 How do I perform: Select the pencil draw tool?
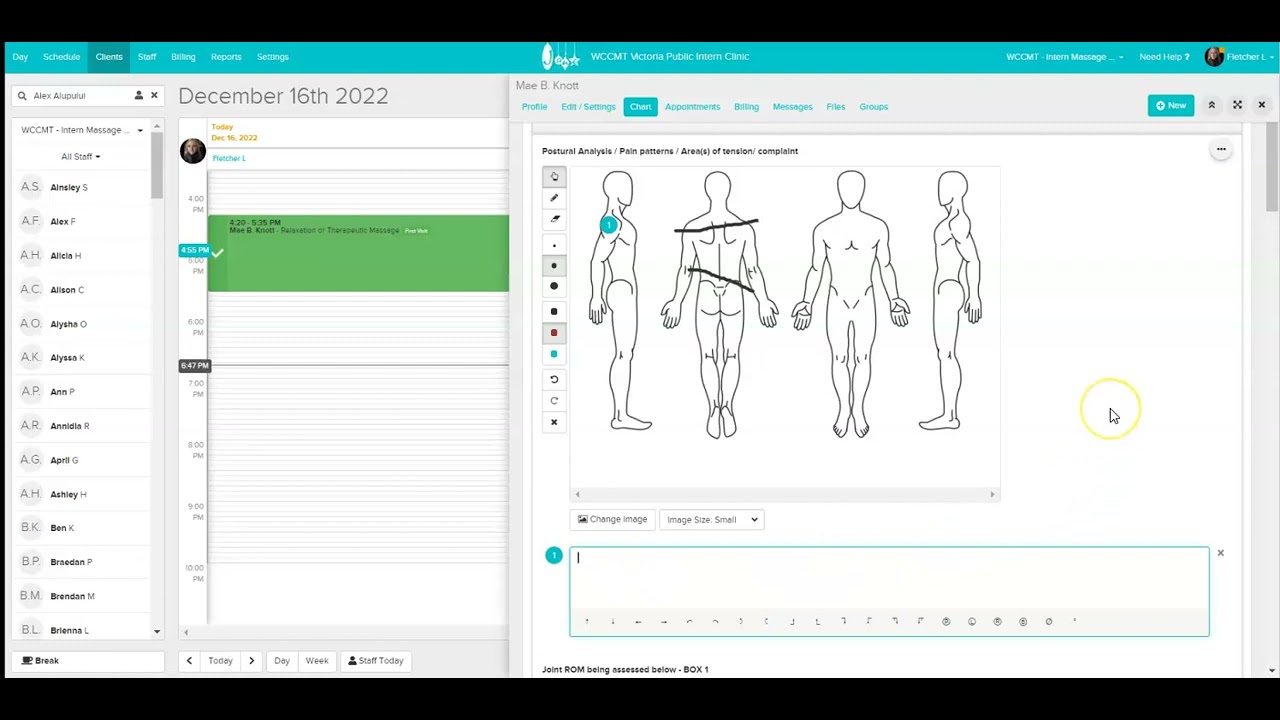554,198
